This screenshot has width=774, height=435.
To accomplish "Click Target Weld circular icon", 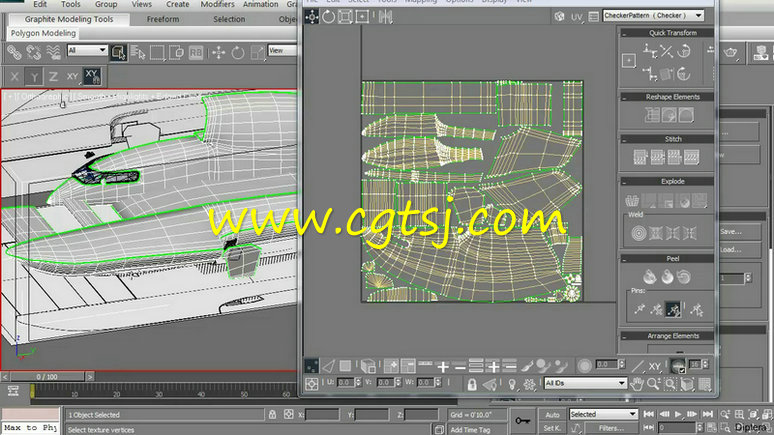I will coord(639,233).
